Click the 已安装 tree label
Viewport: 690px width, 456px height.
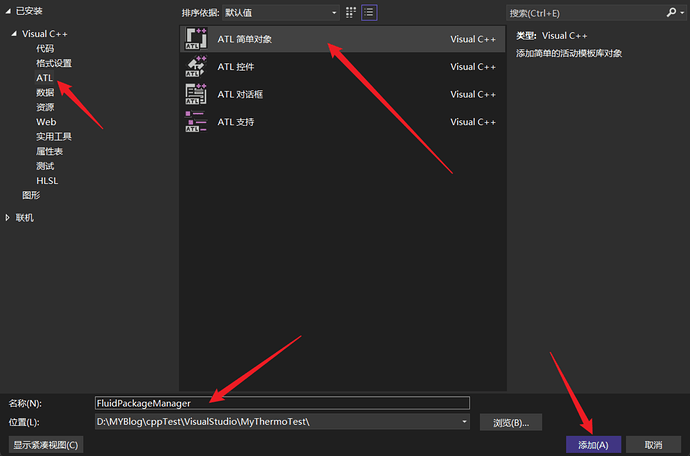[x=29, y=11]
